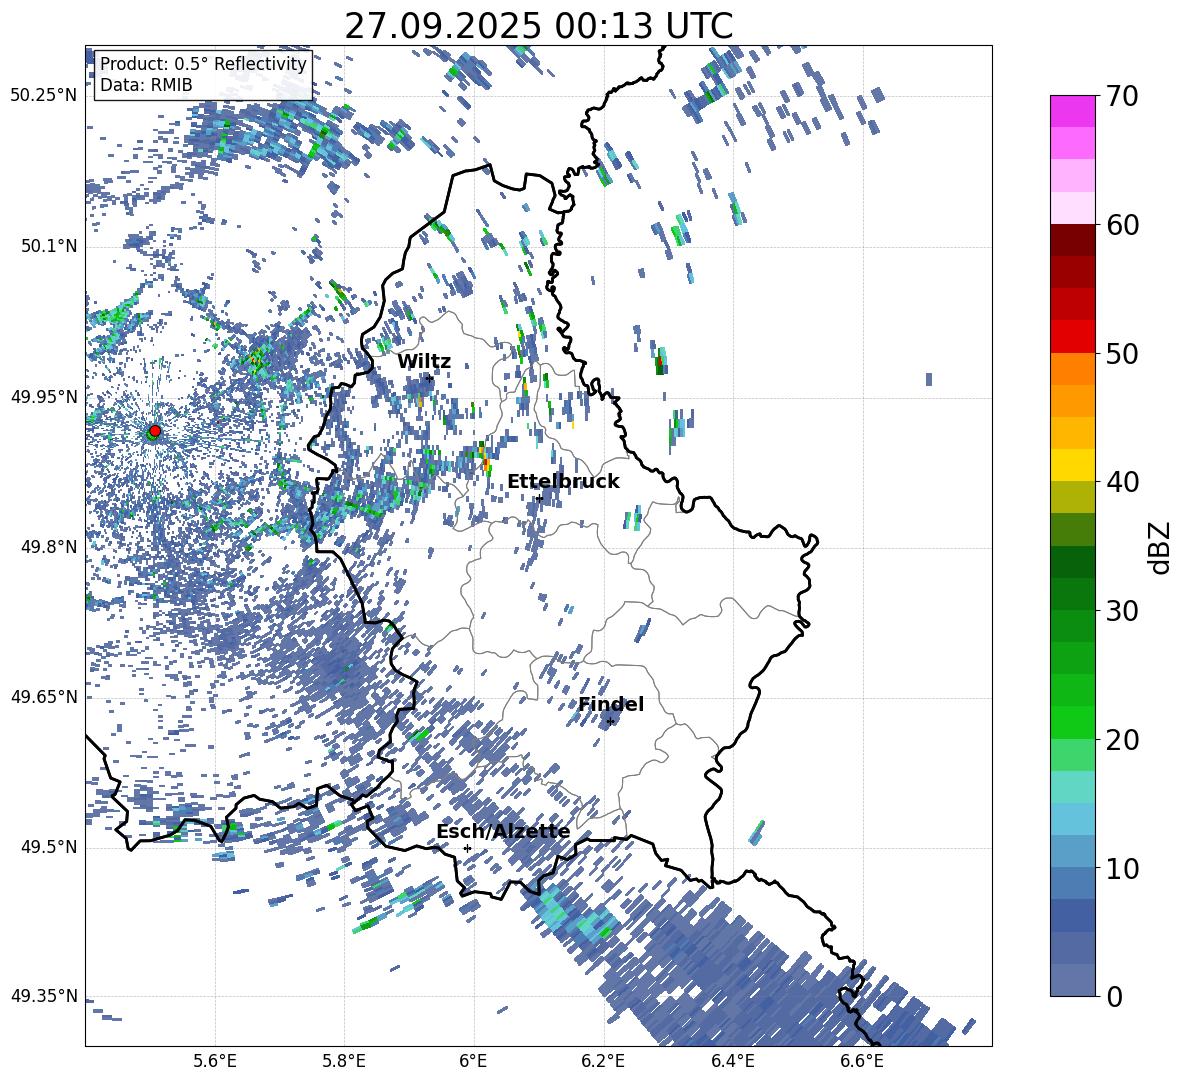
Task: Click the 0 value on colorbar
Action: [1115, 996]
